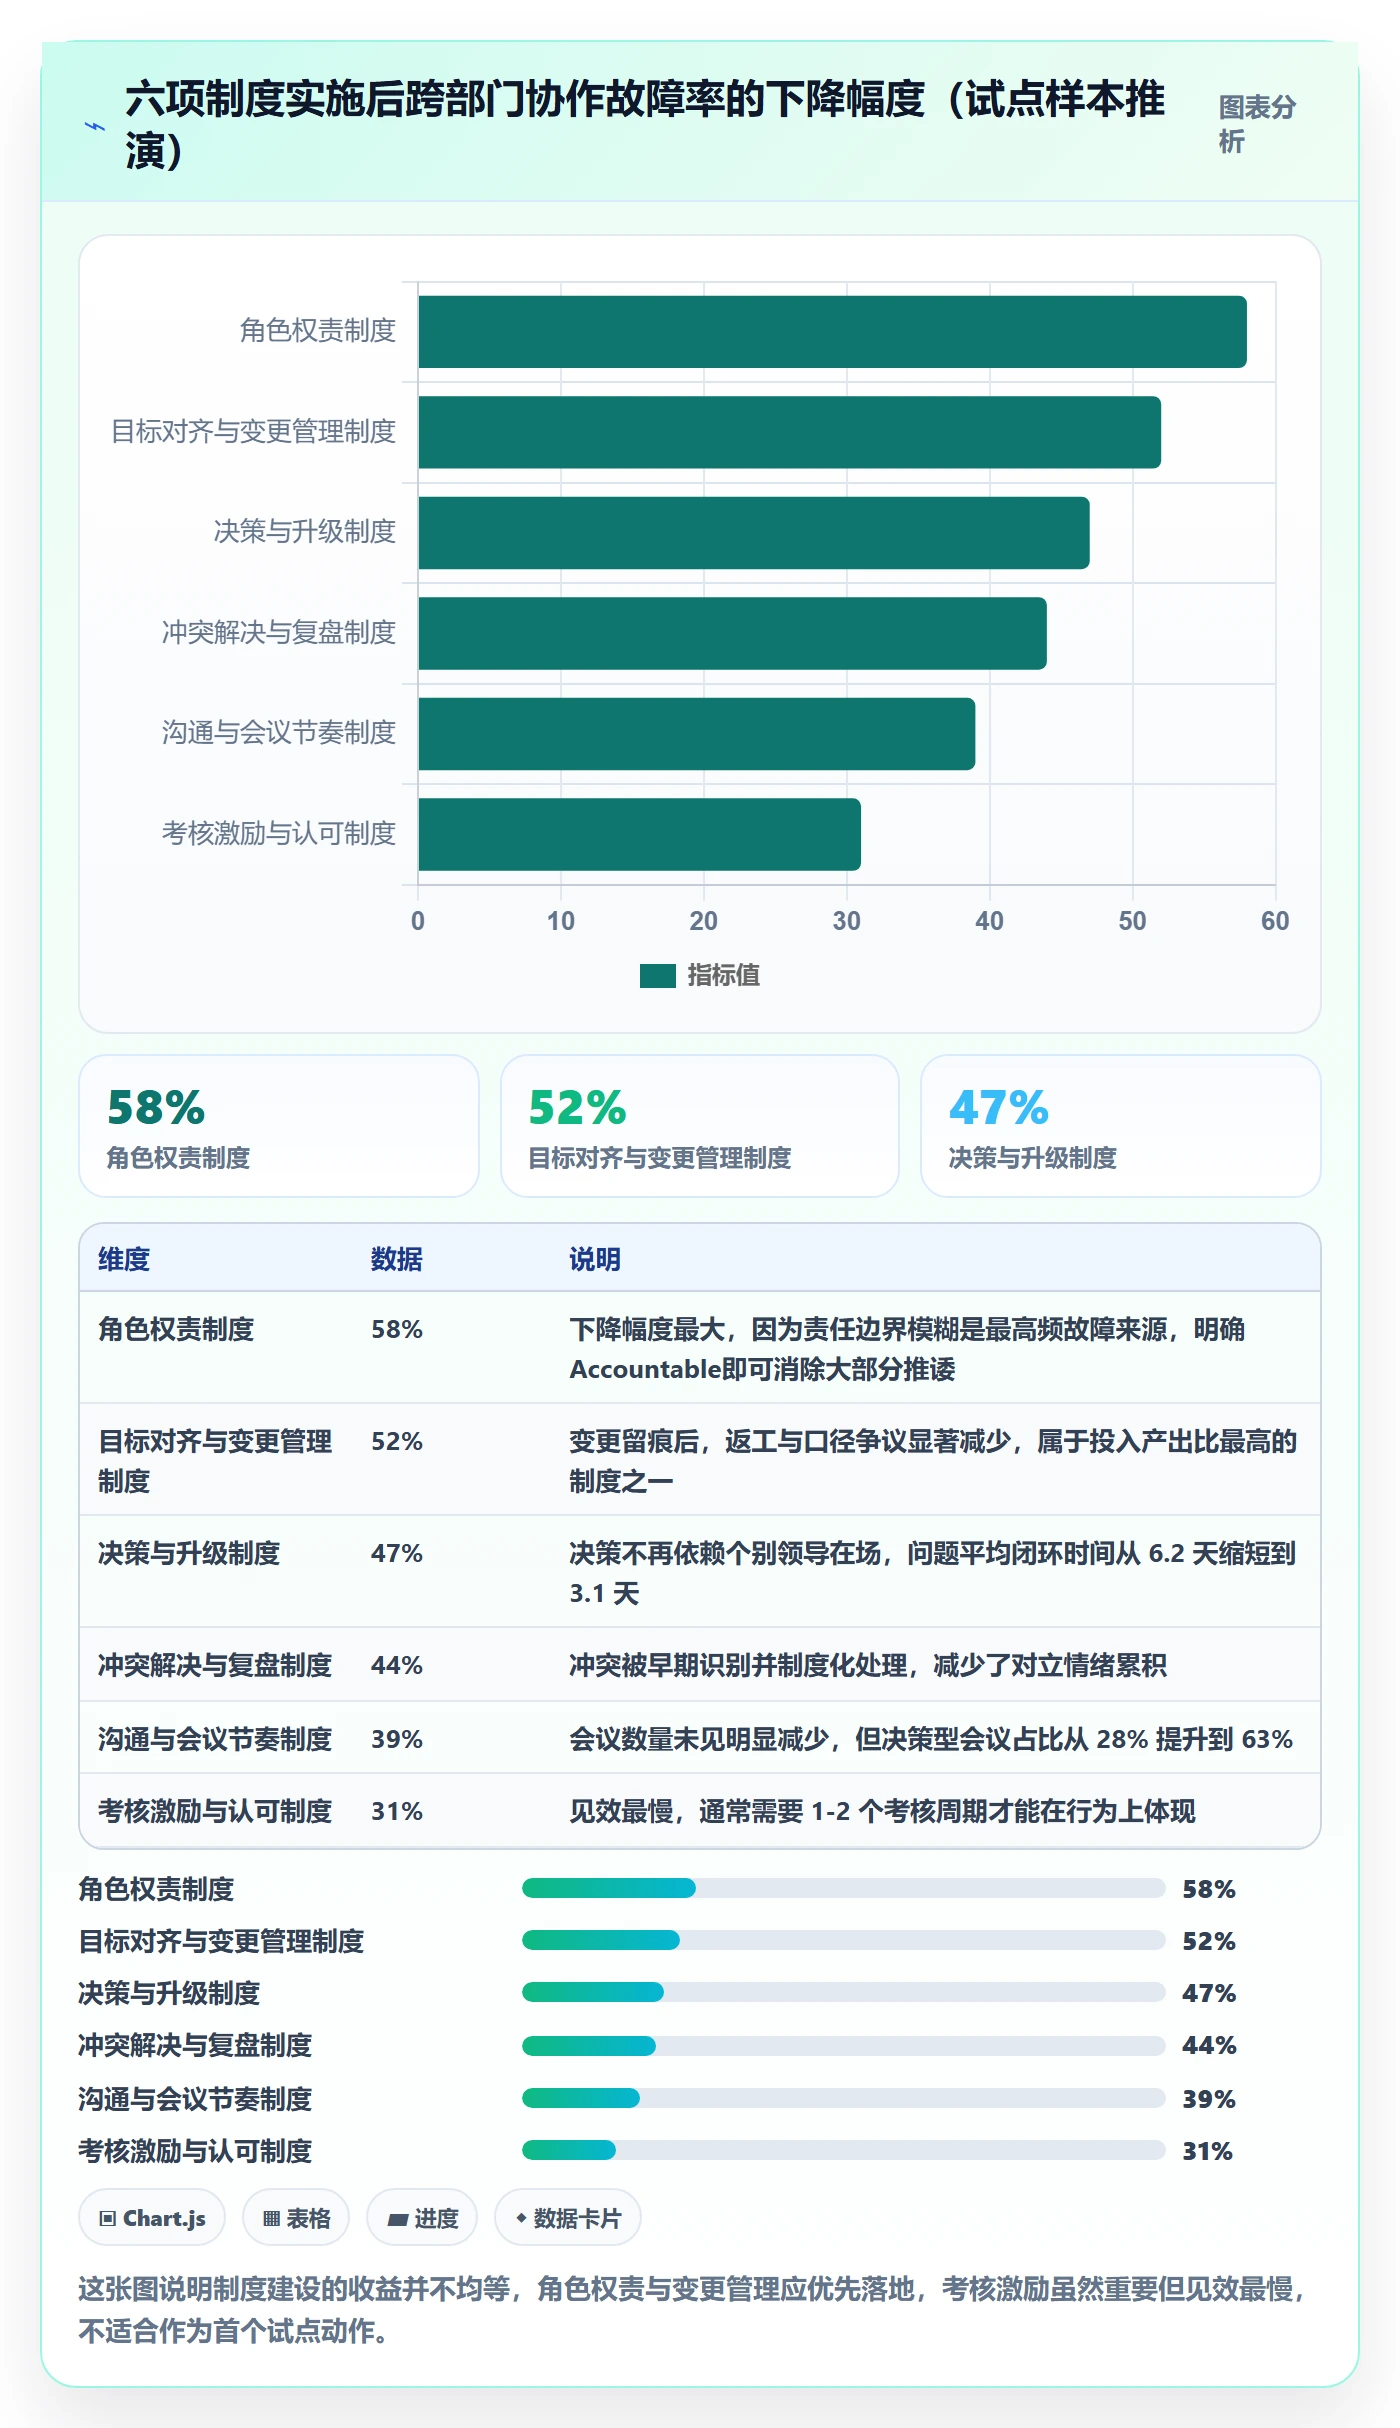The image size is (1400, 2428).
Task: Select the 角色权责制度 bar in chart
Action: (x=832, y=332)
